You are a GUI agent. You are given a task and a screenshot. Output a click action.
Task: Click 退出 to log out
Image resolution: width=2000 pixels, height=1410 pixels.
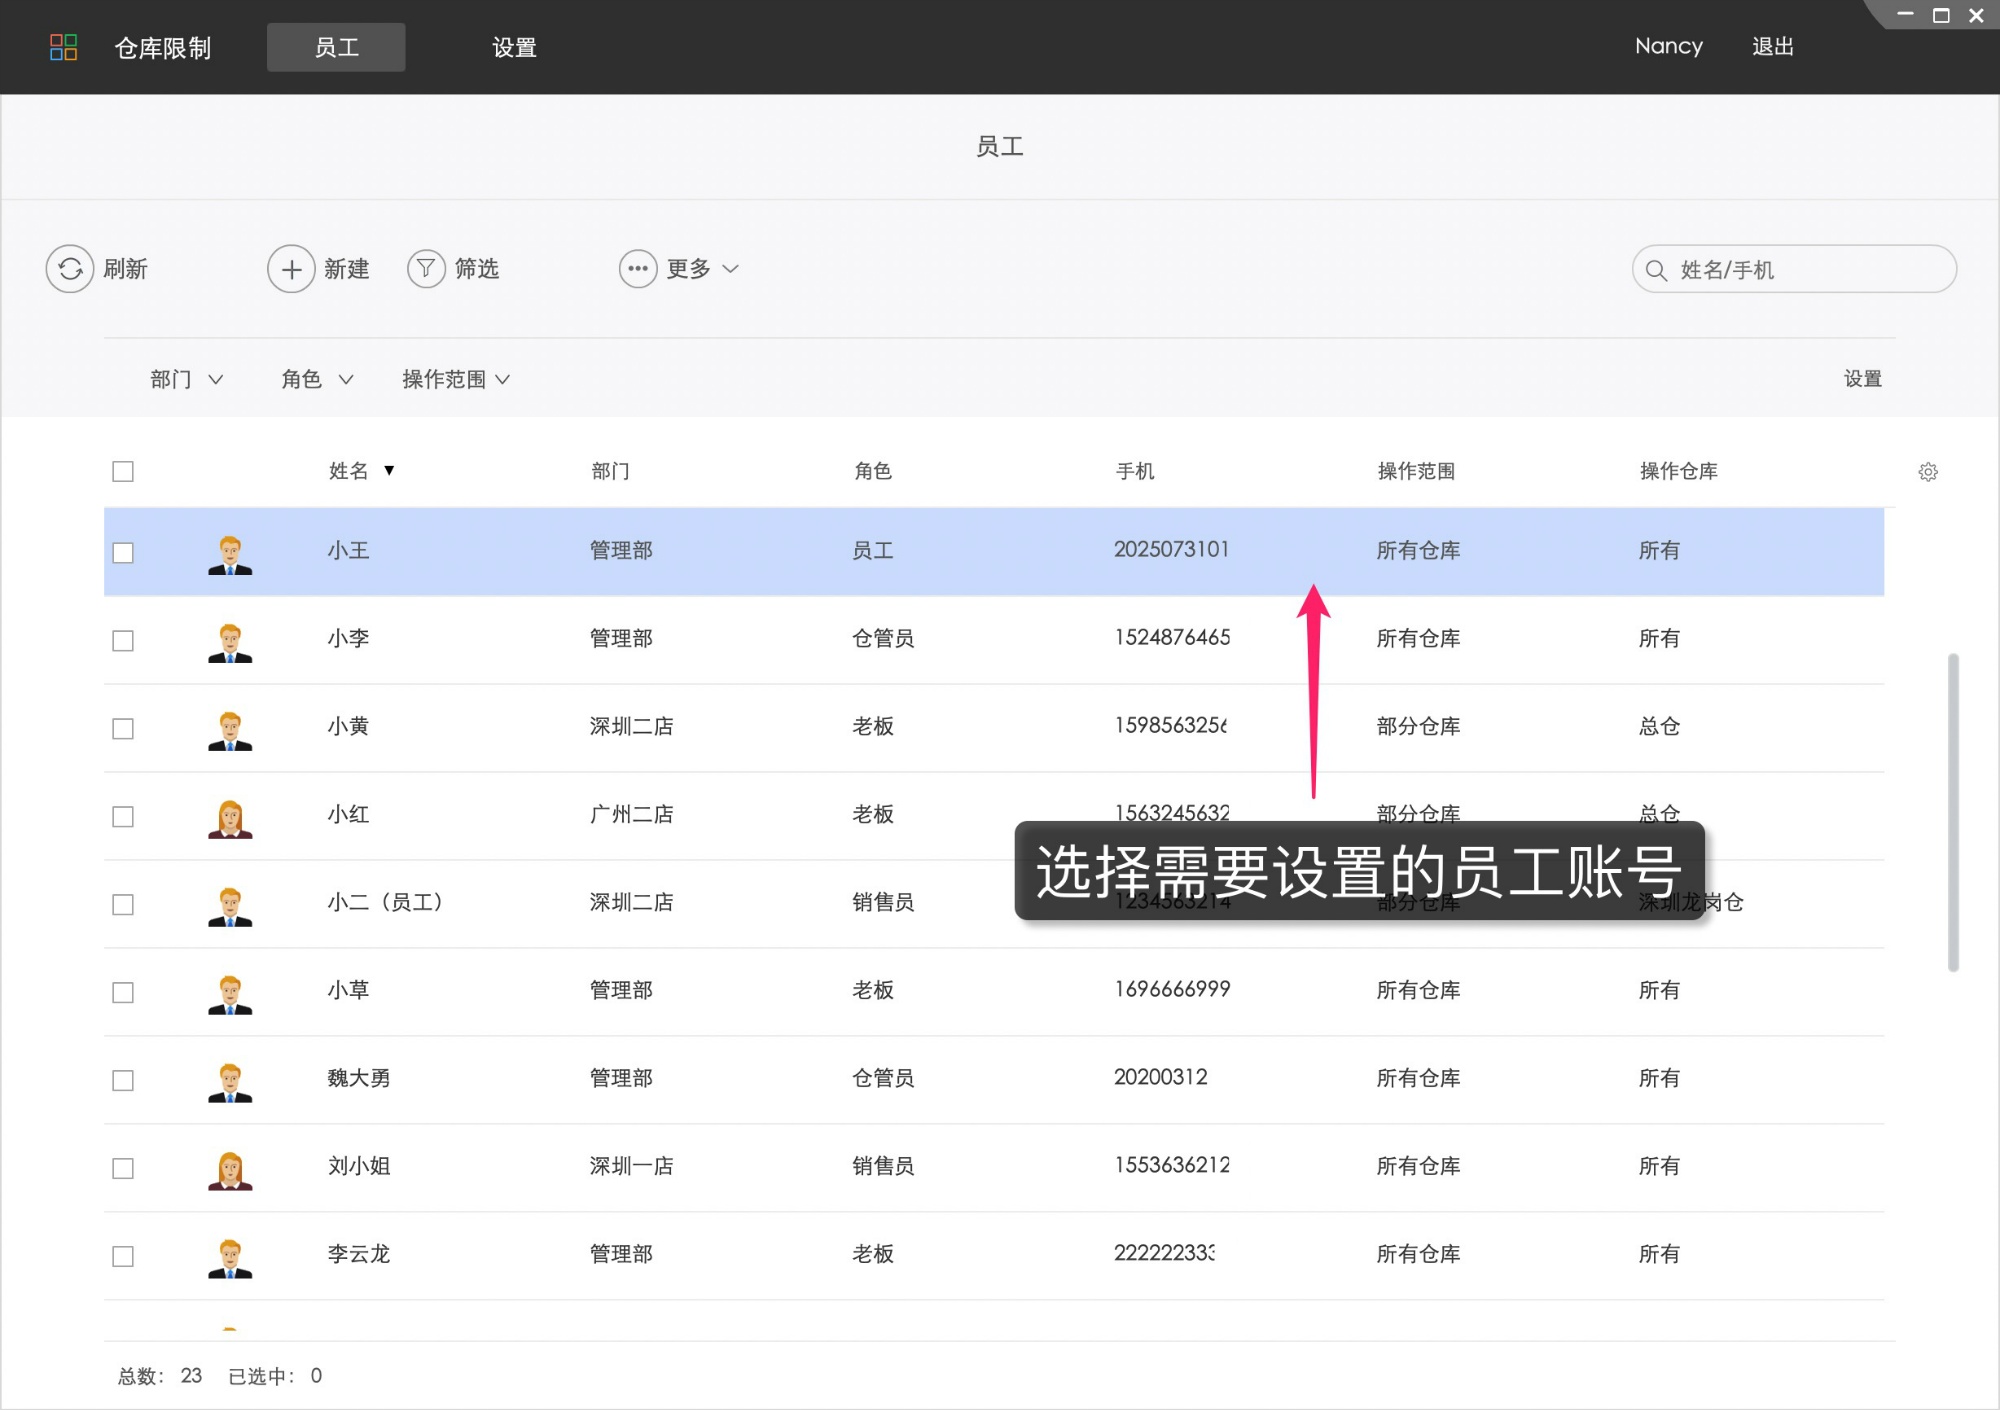pyautogui.click(x=1773, y=46)
